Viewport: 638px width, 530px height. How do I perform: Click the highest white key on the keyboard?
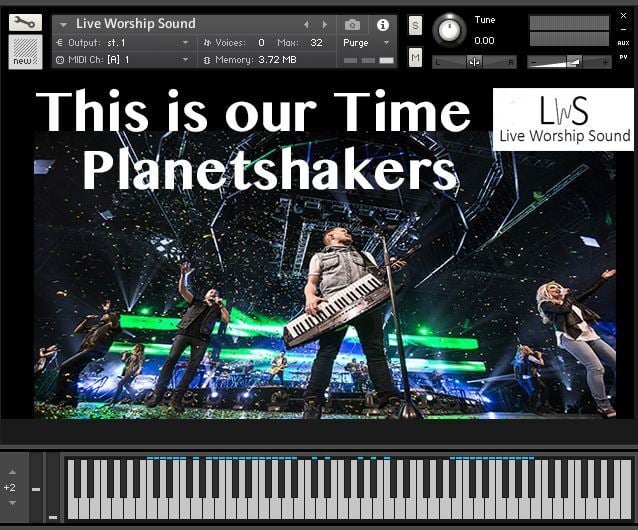click(627, 489)
